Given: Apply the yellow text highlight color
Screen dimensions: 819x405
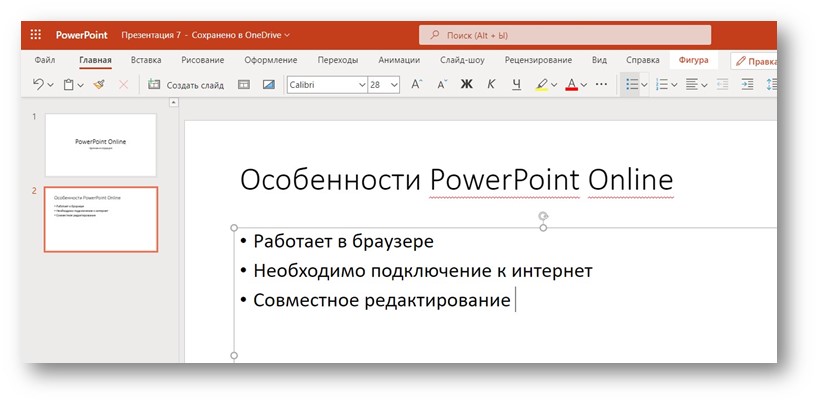Looking at the screenshot, I should click(542, 85).
